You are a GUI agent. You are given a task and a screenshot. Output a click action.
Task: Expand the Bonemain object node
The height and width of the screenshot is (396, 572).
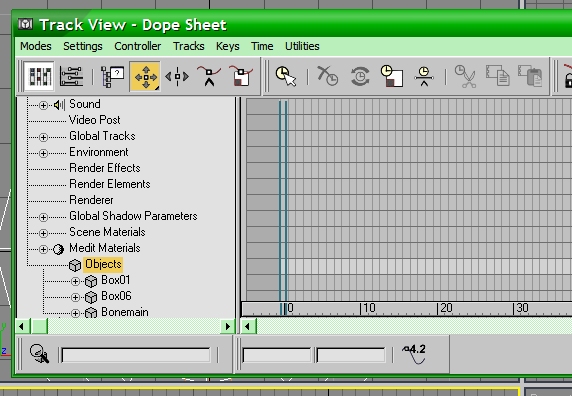(75, 313)
